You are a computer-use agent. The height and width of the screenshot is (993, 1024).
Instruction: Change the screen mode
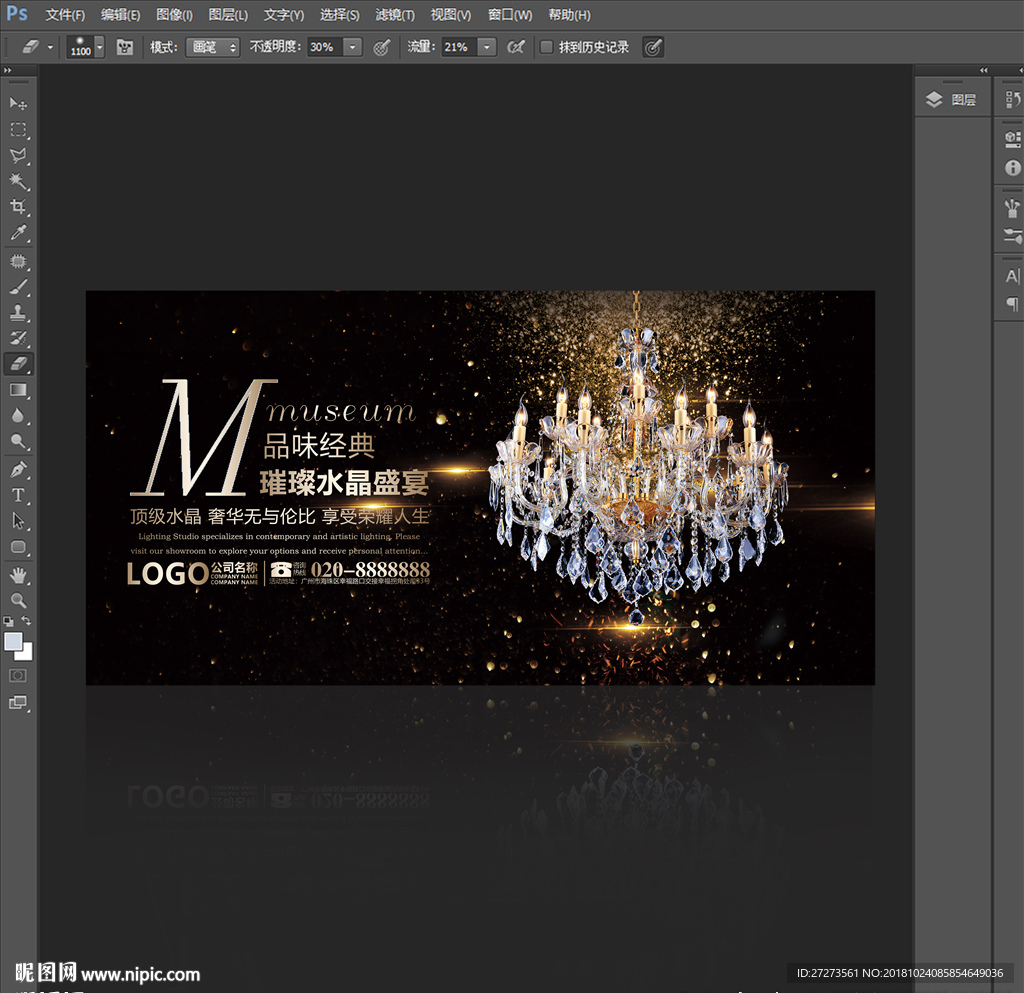[18, 702]
